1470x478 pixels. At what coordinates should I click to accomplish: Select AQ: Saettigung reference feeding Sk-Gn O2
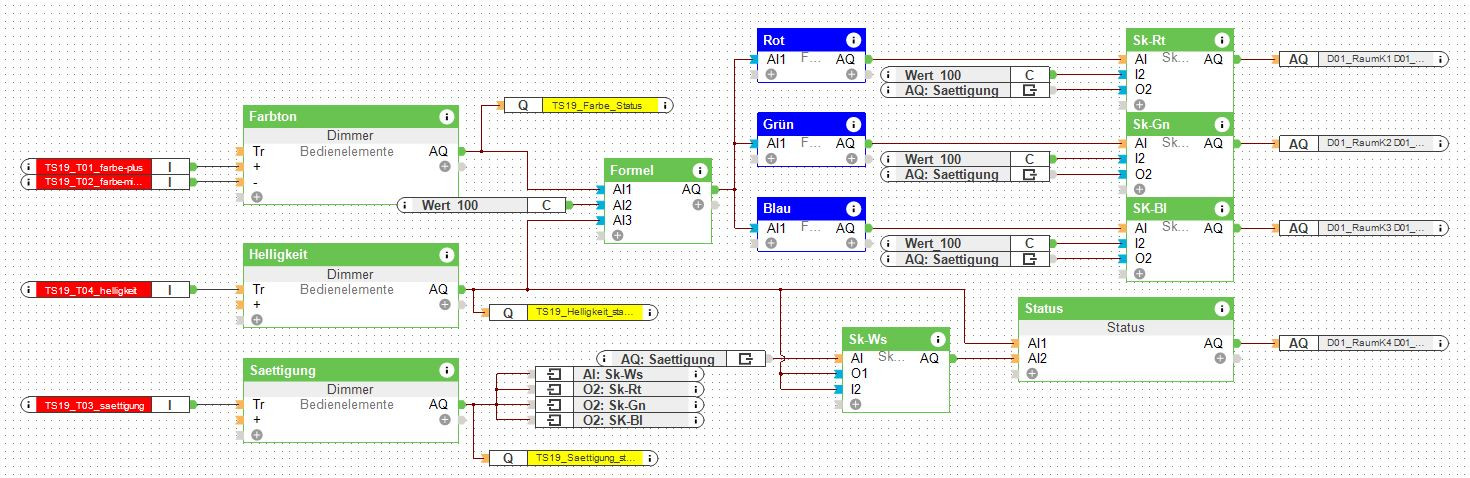pos(965,174)
